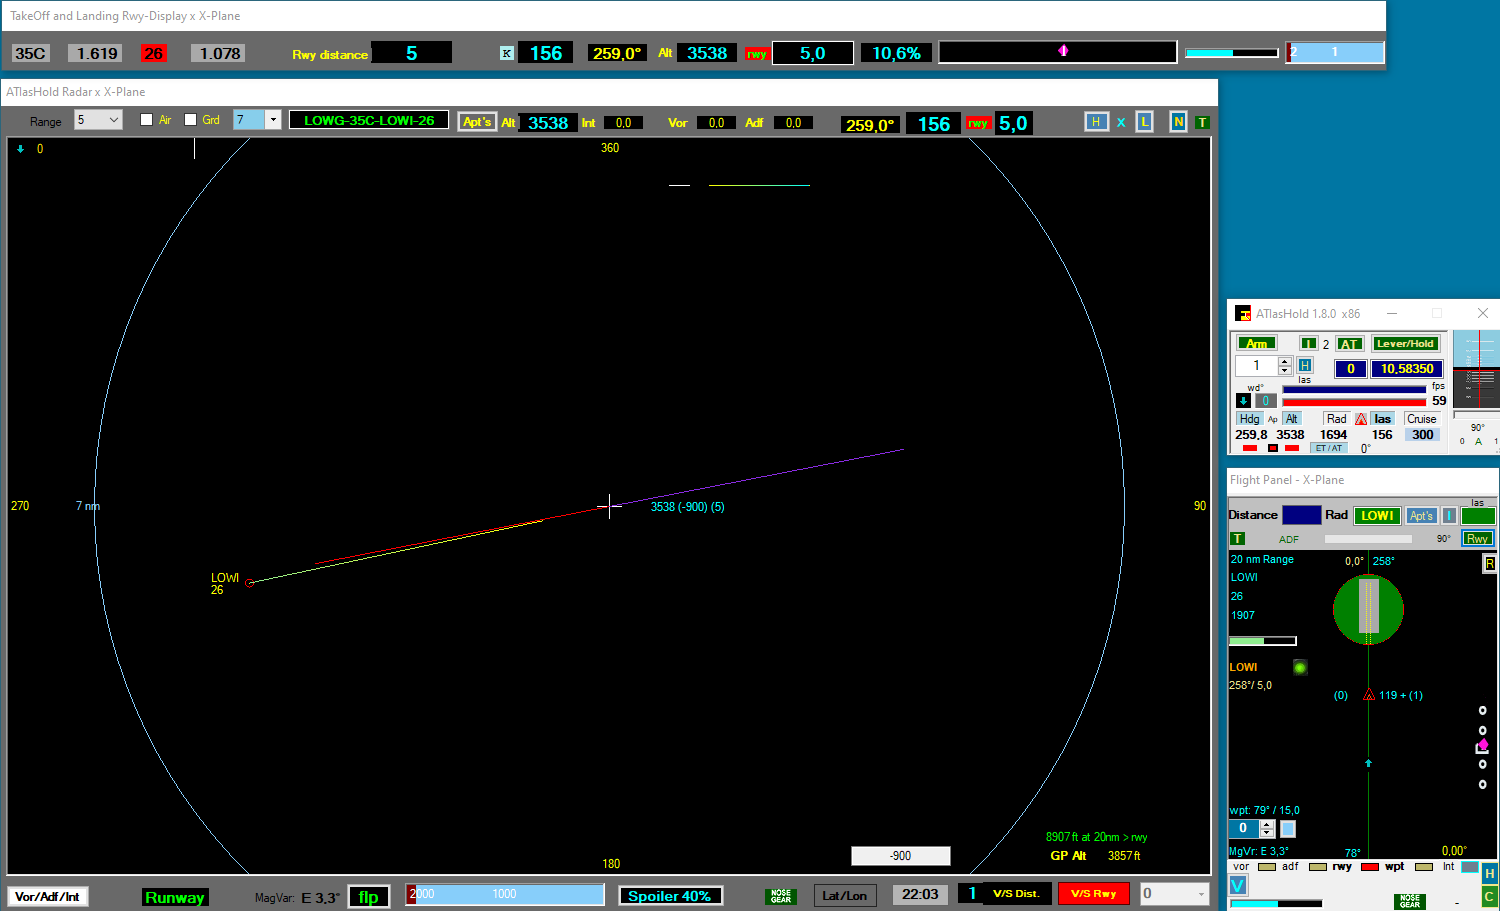
Task: Click the red rwy indicator in Rwy-Display bar
Action: tap(756, 54)
